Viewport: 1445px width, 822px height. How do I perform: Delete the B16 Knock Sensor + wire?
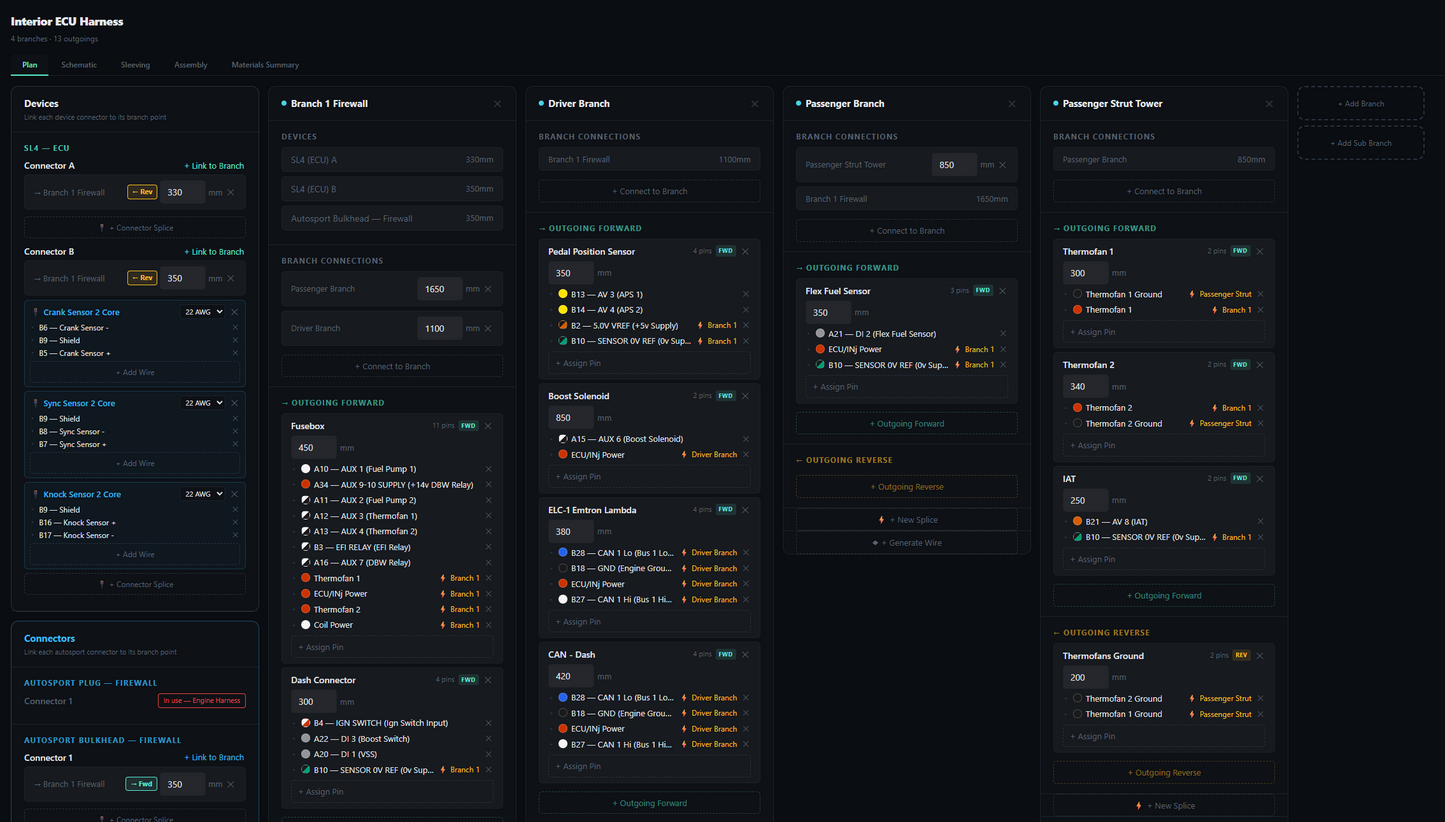pyautogui.click(x=235, y=523)
